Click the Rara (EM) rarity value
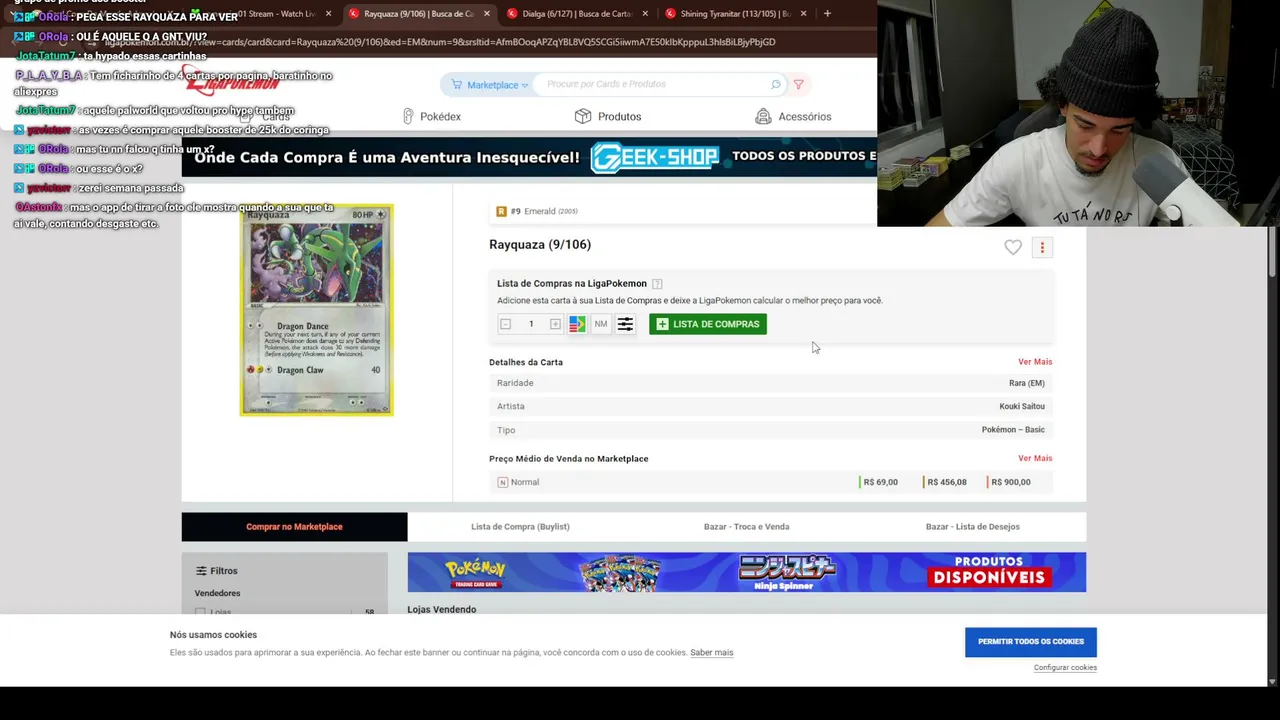Image resolution: width=1280 pixels, height=720 pixels. (1027, 383)
